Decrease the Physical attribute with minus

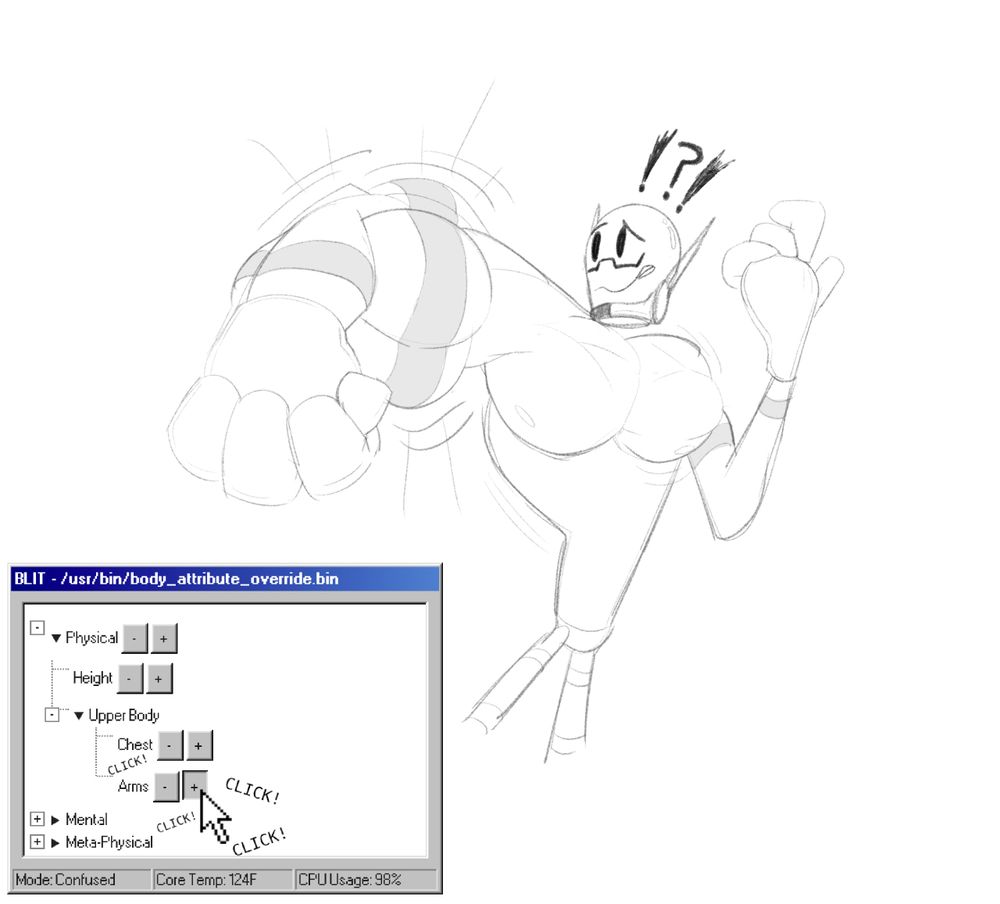pyautogui.click(x=135, y=639)
